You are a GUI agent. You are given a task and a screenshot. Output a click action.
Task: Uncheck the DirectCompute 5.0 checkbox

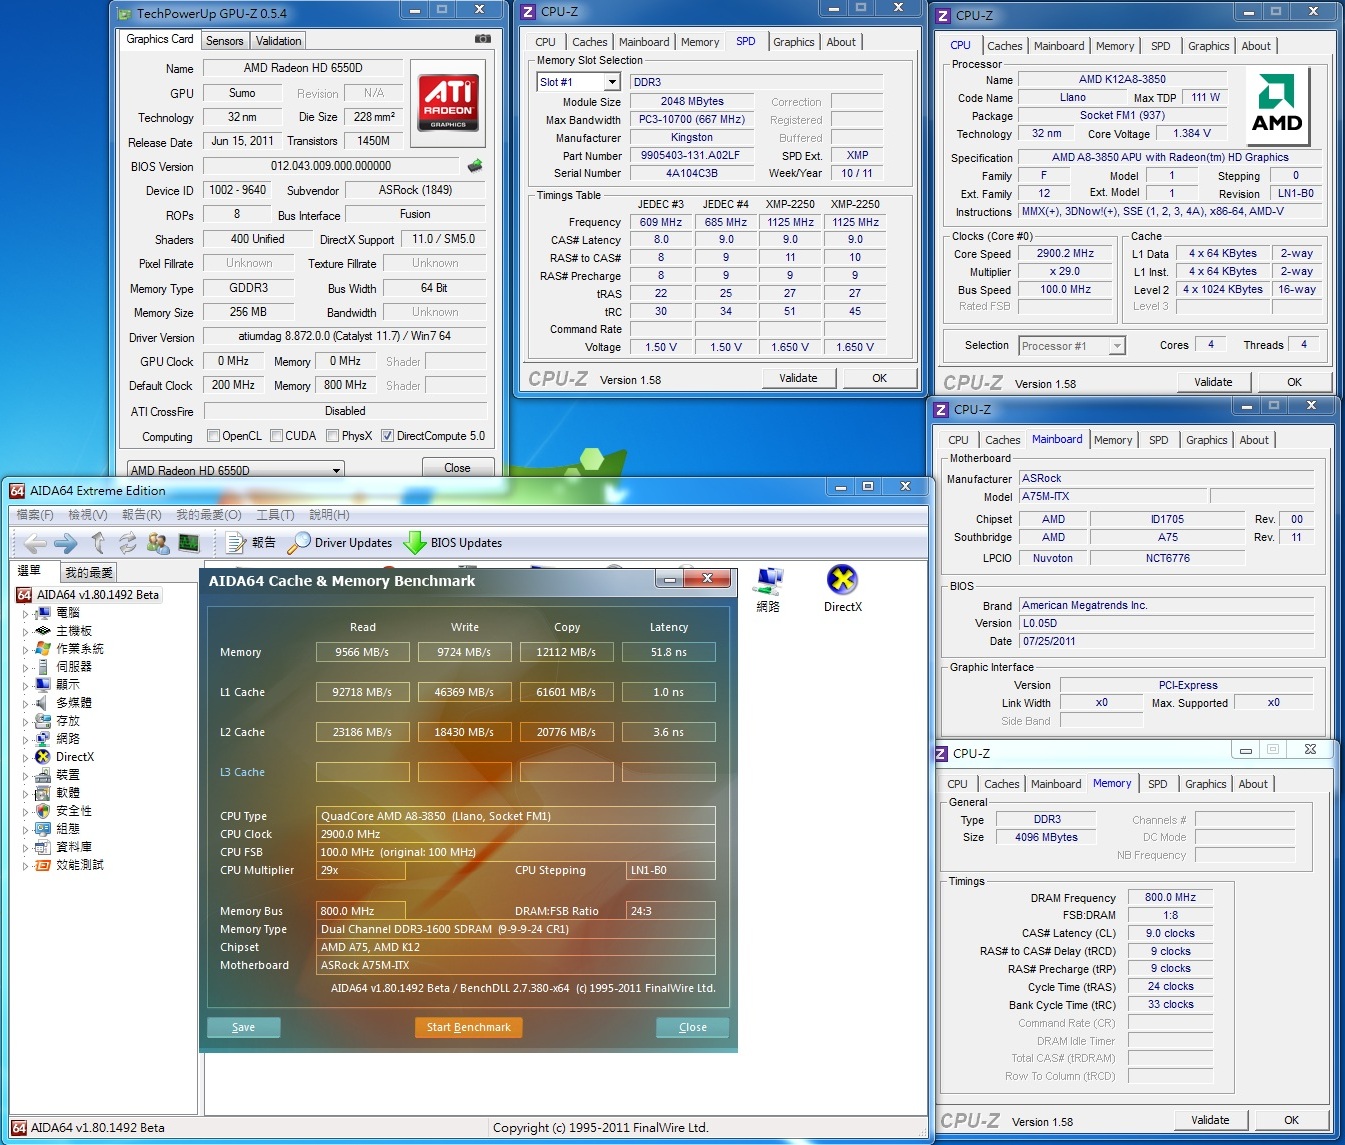387,436
